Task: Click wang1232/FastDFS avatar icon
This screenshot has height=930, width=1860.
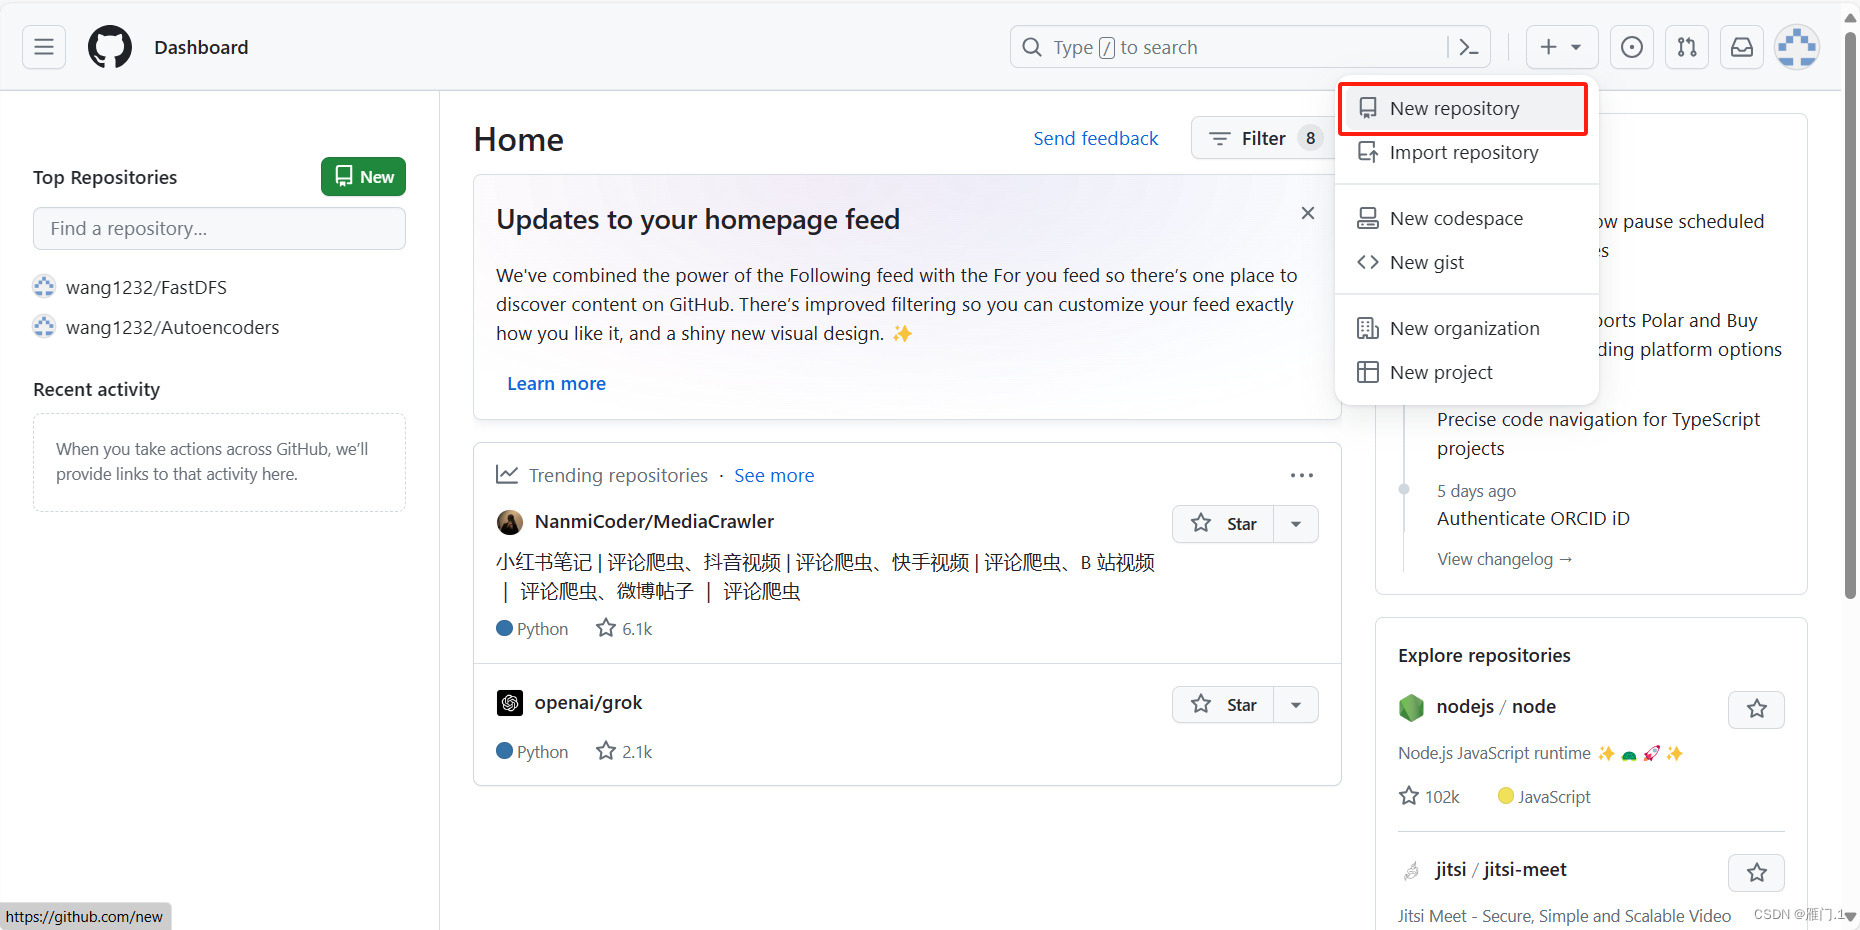Action: [44, 286]
